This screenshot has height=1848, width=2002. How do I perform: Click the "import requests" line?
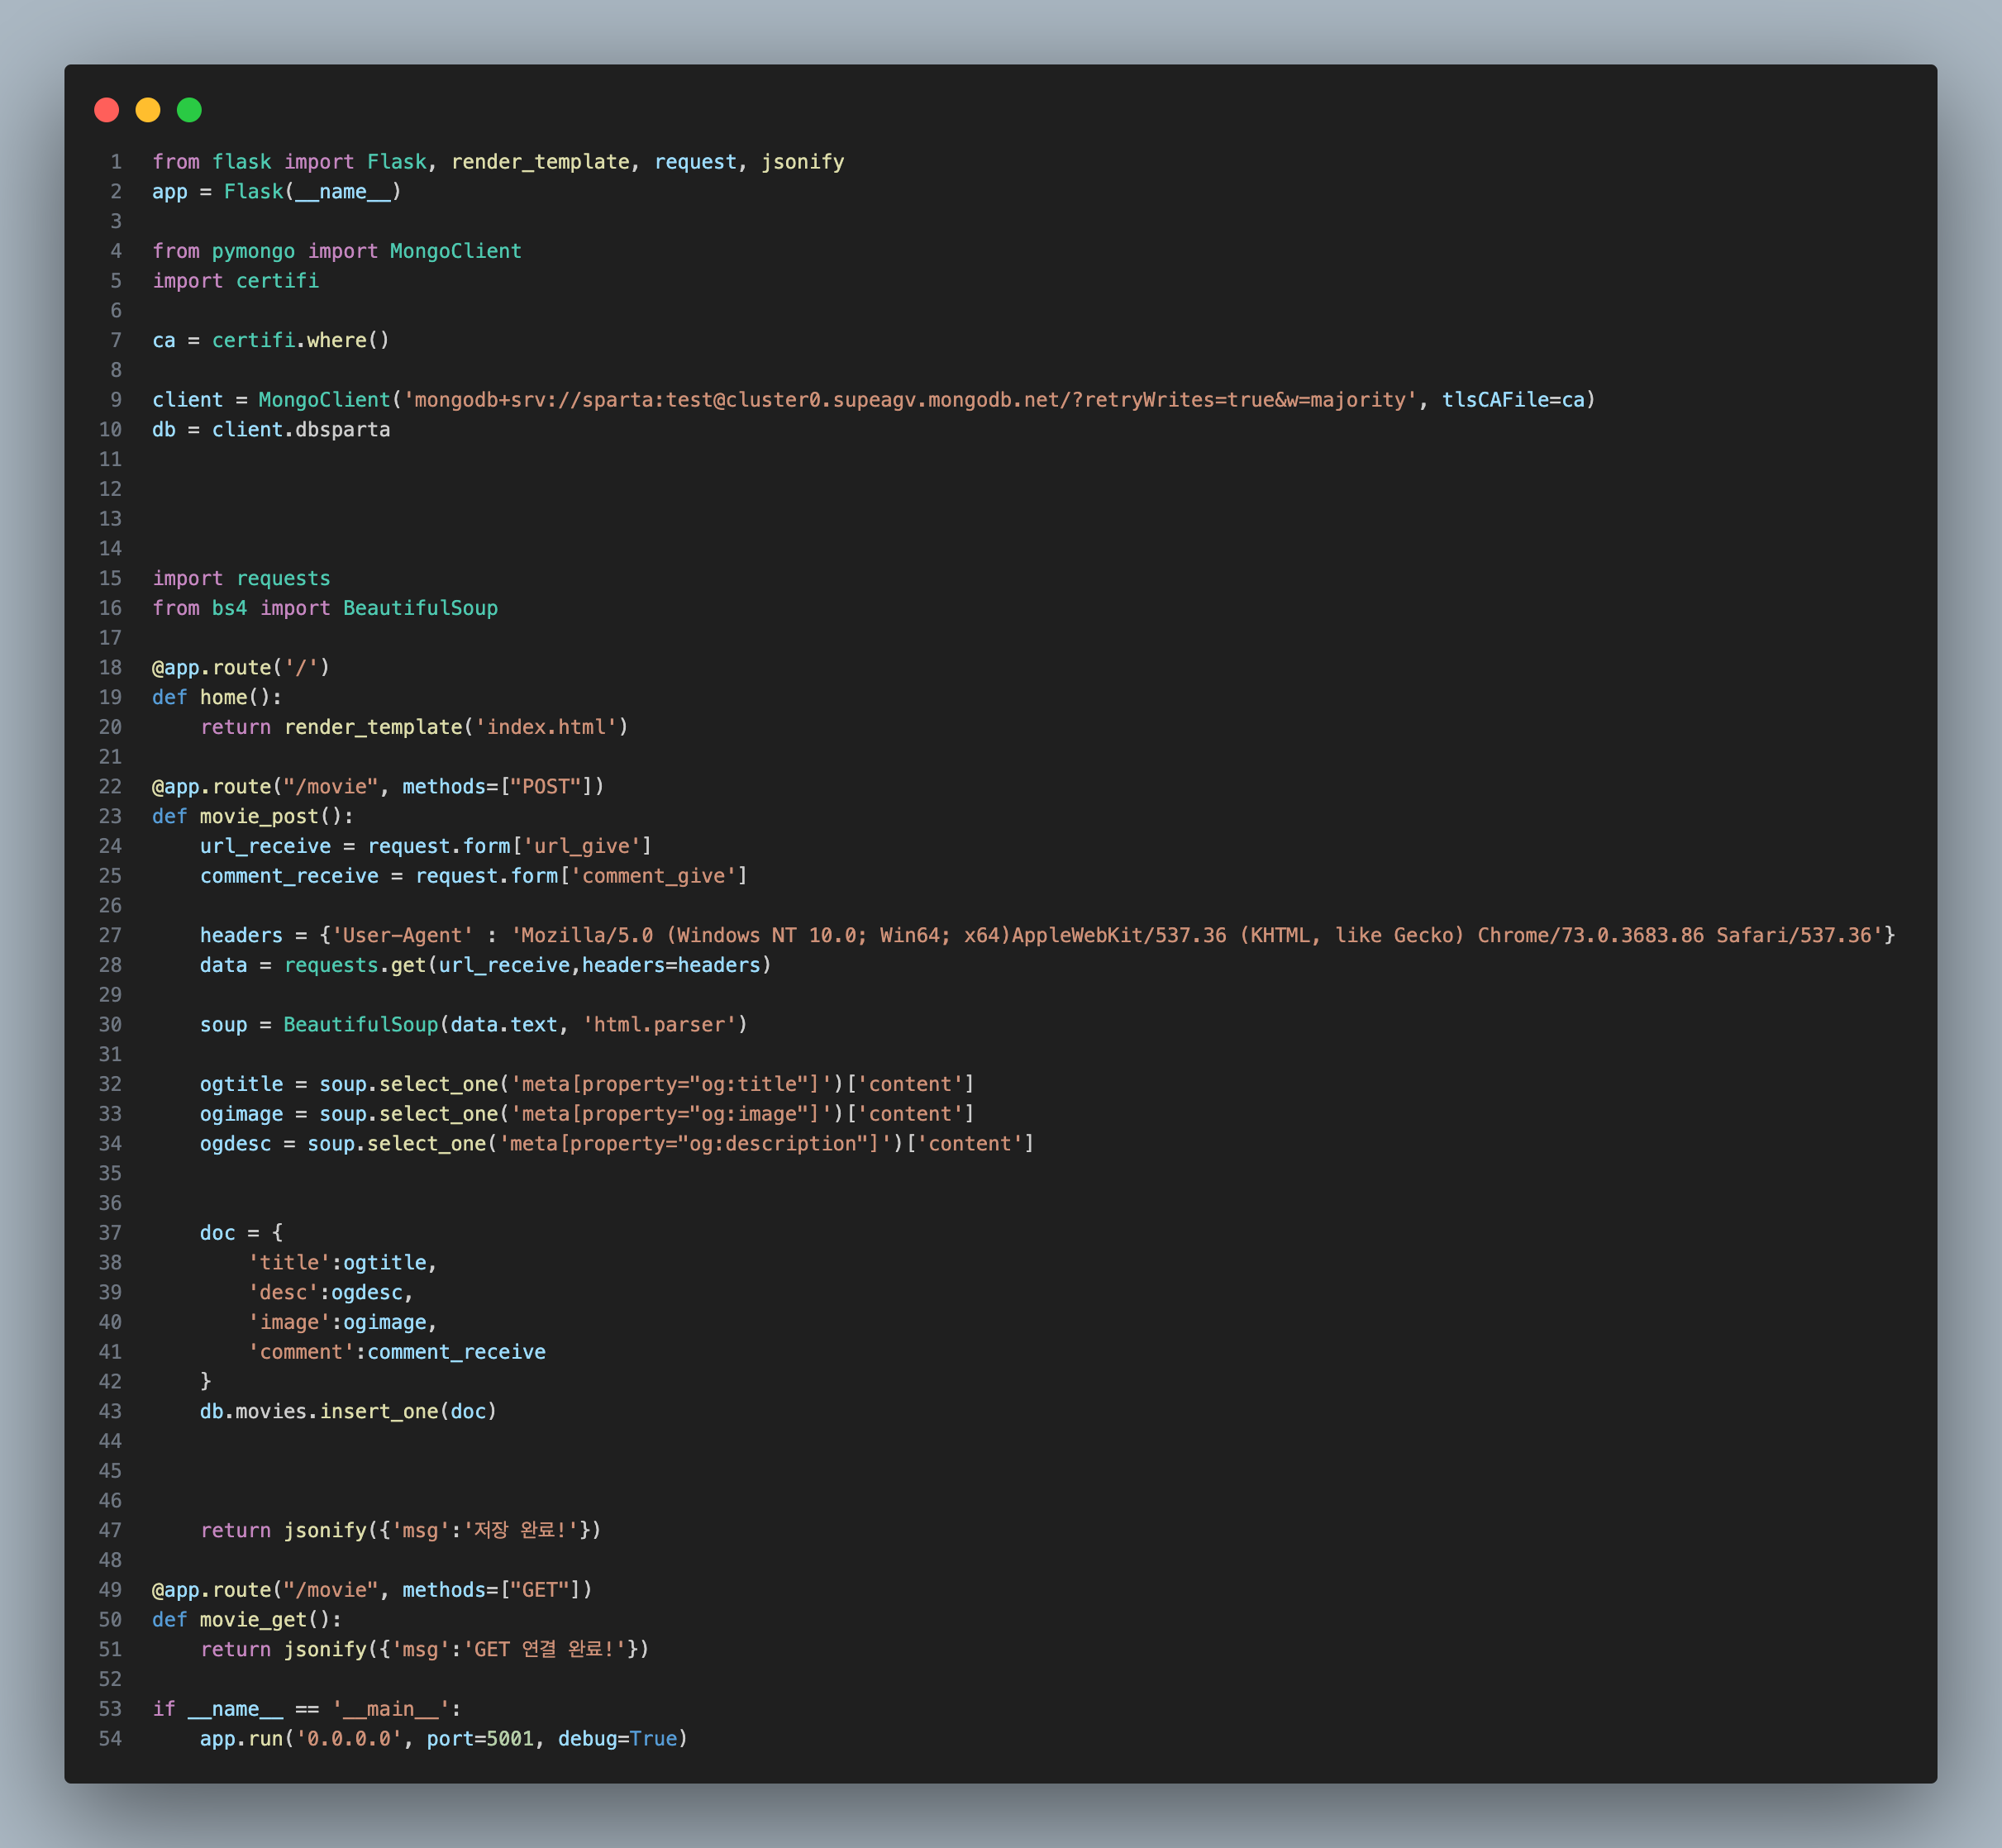(x=241, y=579)
